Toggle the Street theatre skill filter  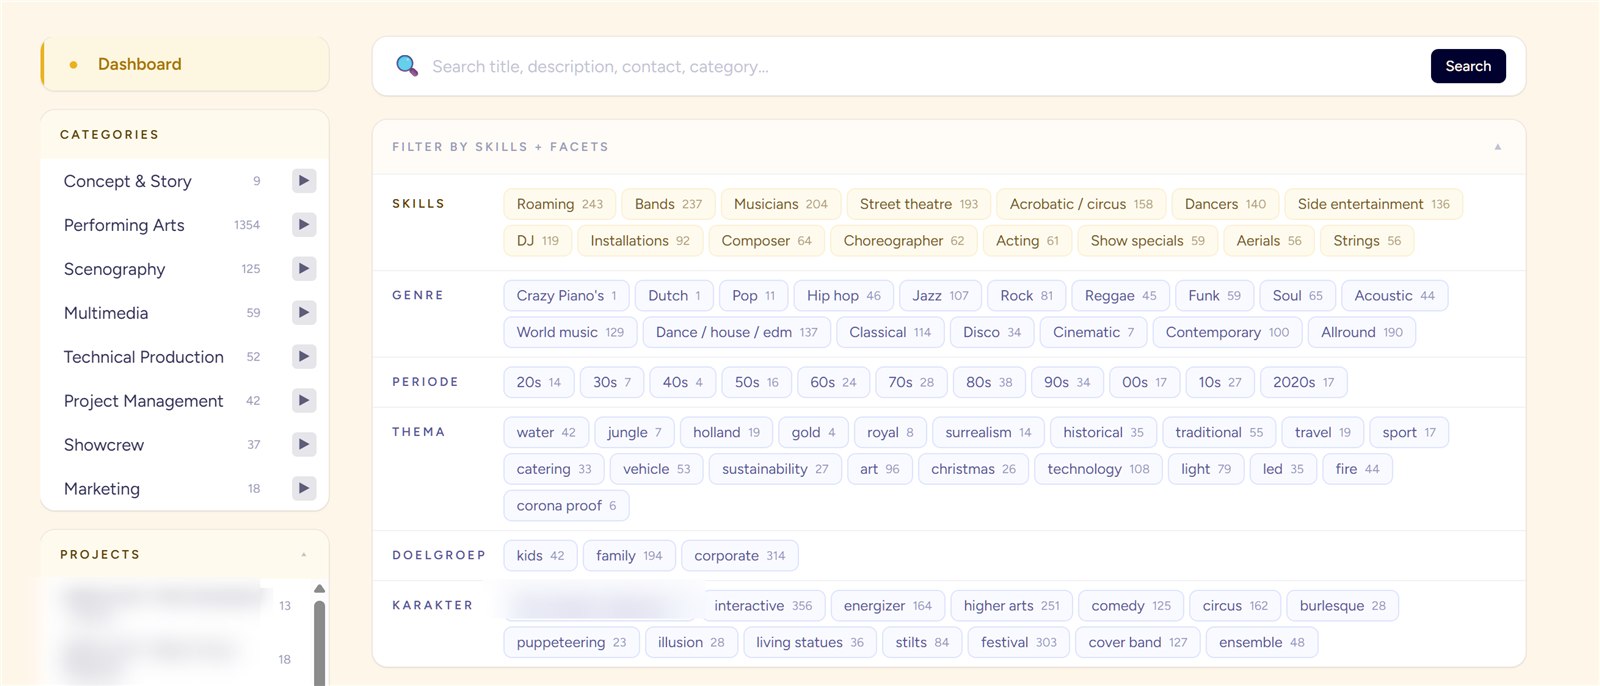(x=919, y=204)
